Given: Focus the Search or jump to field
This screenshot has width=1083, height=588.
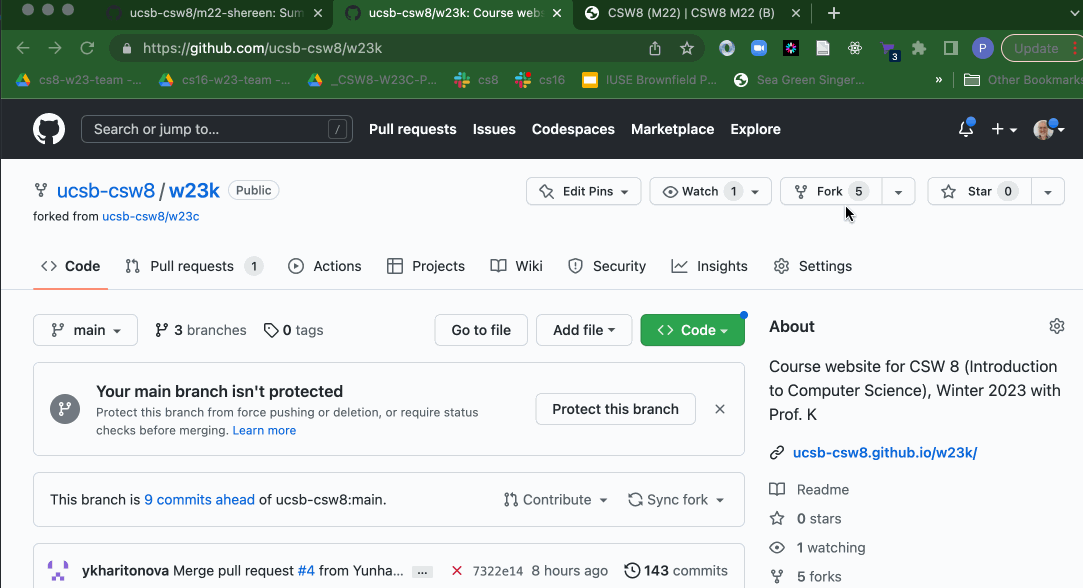Looking at the screenshot, I should tap(217, 129).
